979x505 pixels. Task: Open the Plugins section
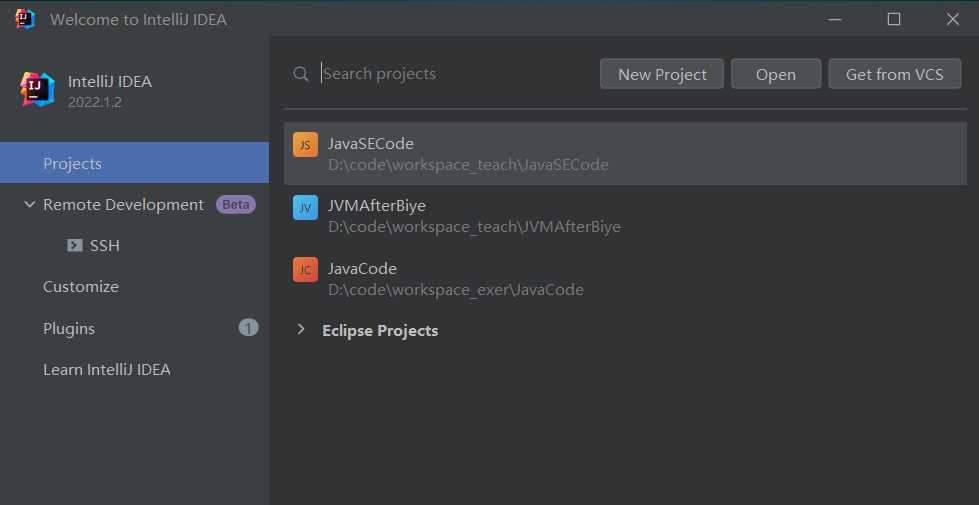coord(69,328)
